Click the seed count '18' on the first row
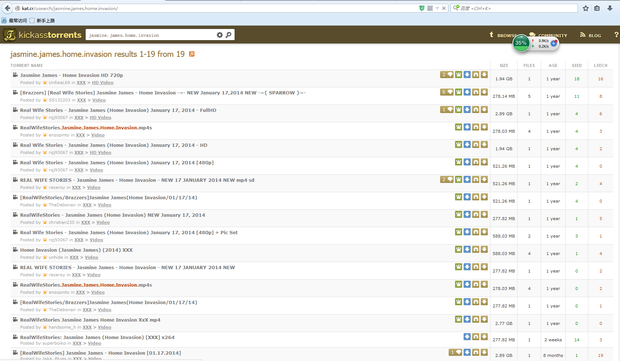This screenshot has width=620, height=361. pos(577,79)
